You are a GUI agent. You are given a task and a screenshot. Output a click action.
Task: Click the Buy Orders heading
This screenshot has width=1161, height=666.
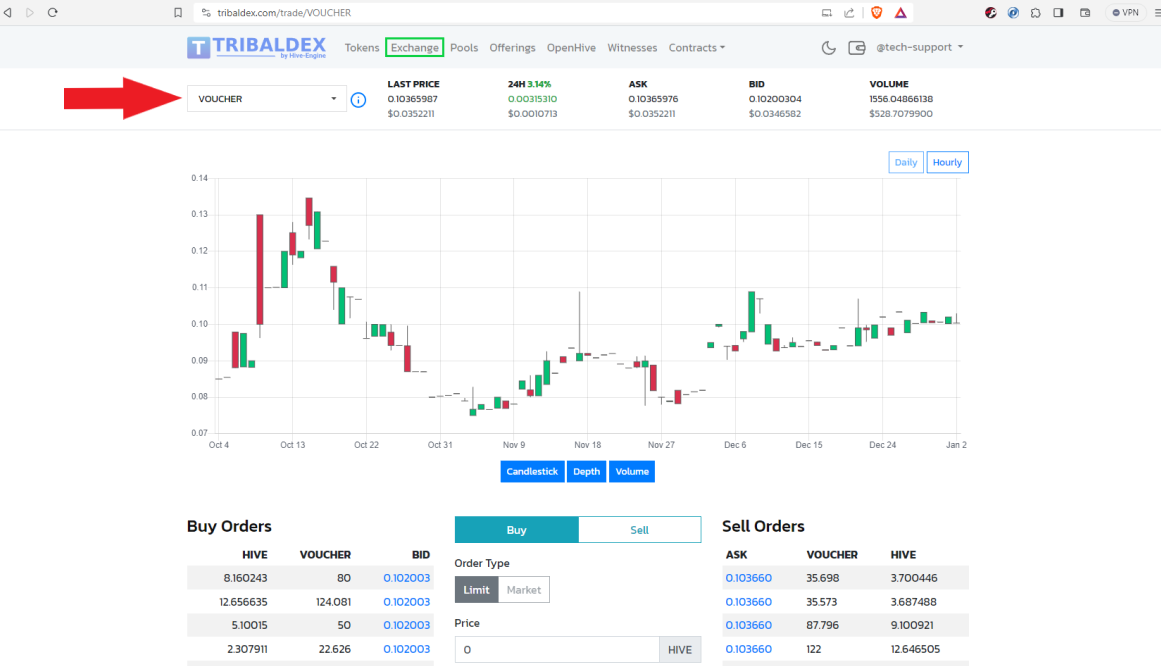tap(230, 526)
